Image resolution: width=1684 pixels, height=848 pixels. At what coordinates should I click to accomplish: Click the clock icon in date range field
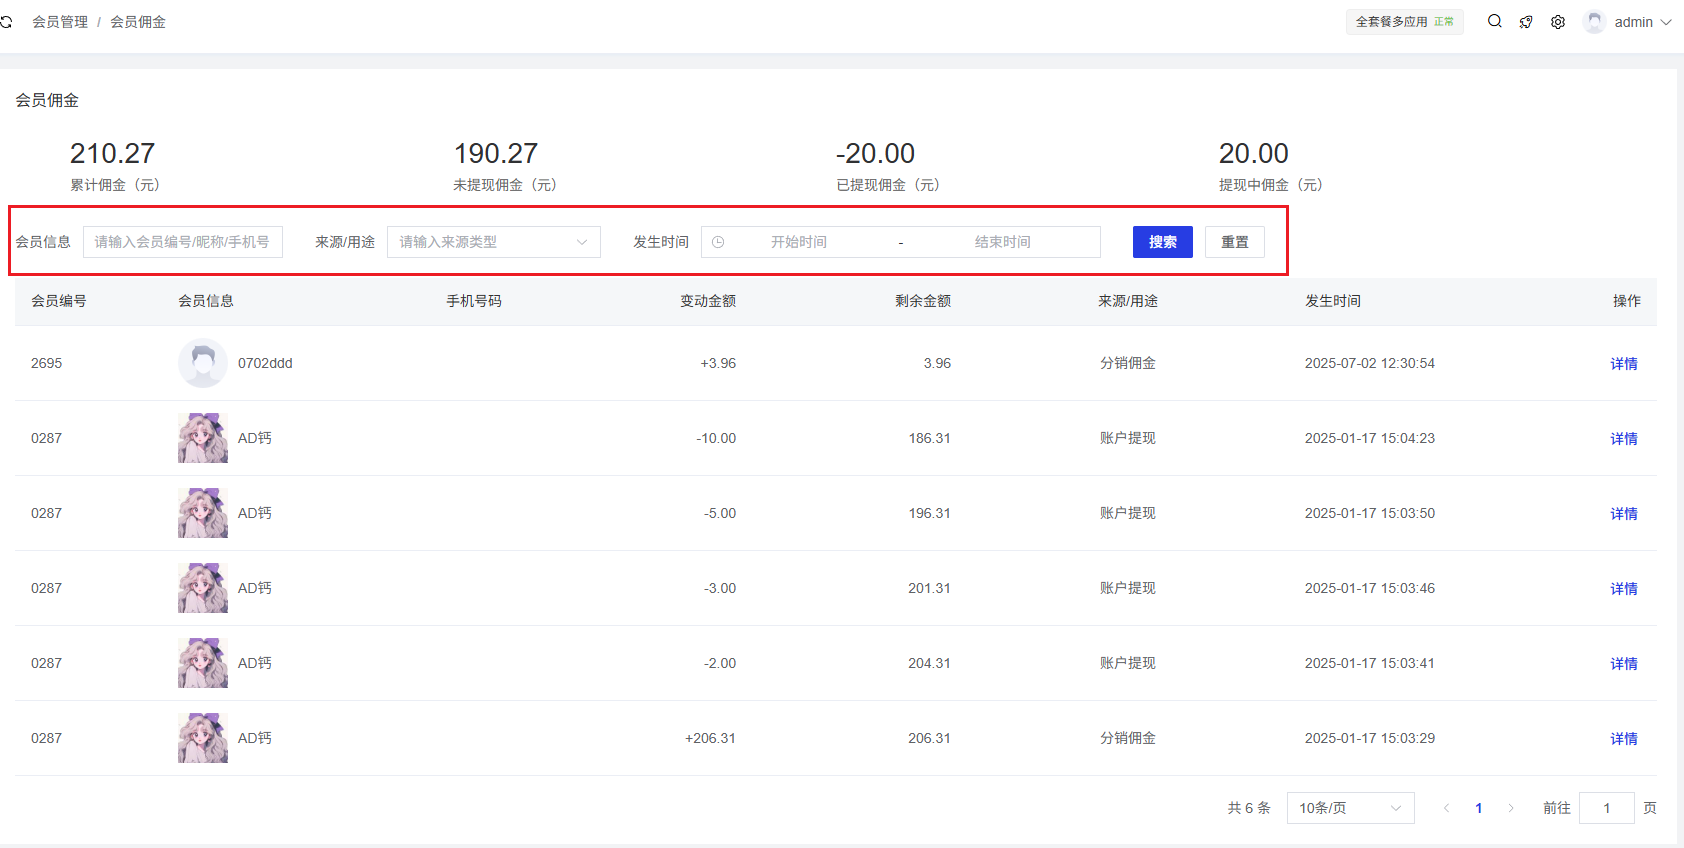pyautogui.click(x=718, y=242)
